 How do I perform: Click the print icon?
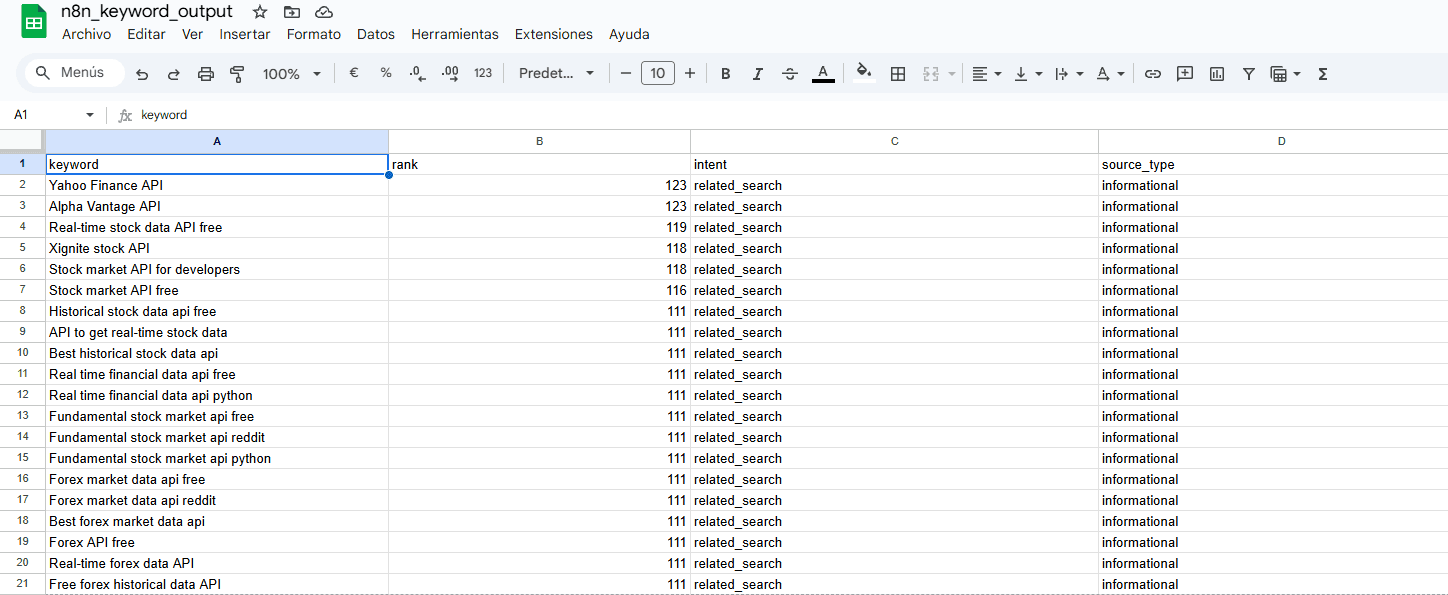206,74
